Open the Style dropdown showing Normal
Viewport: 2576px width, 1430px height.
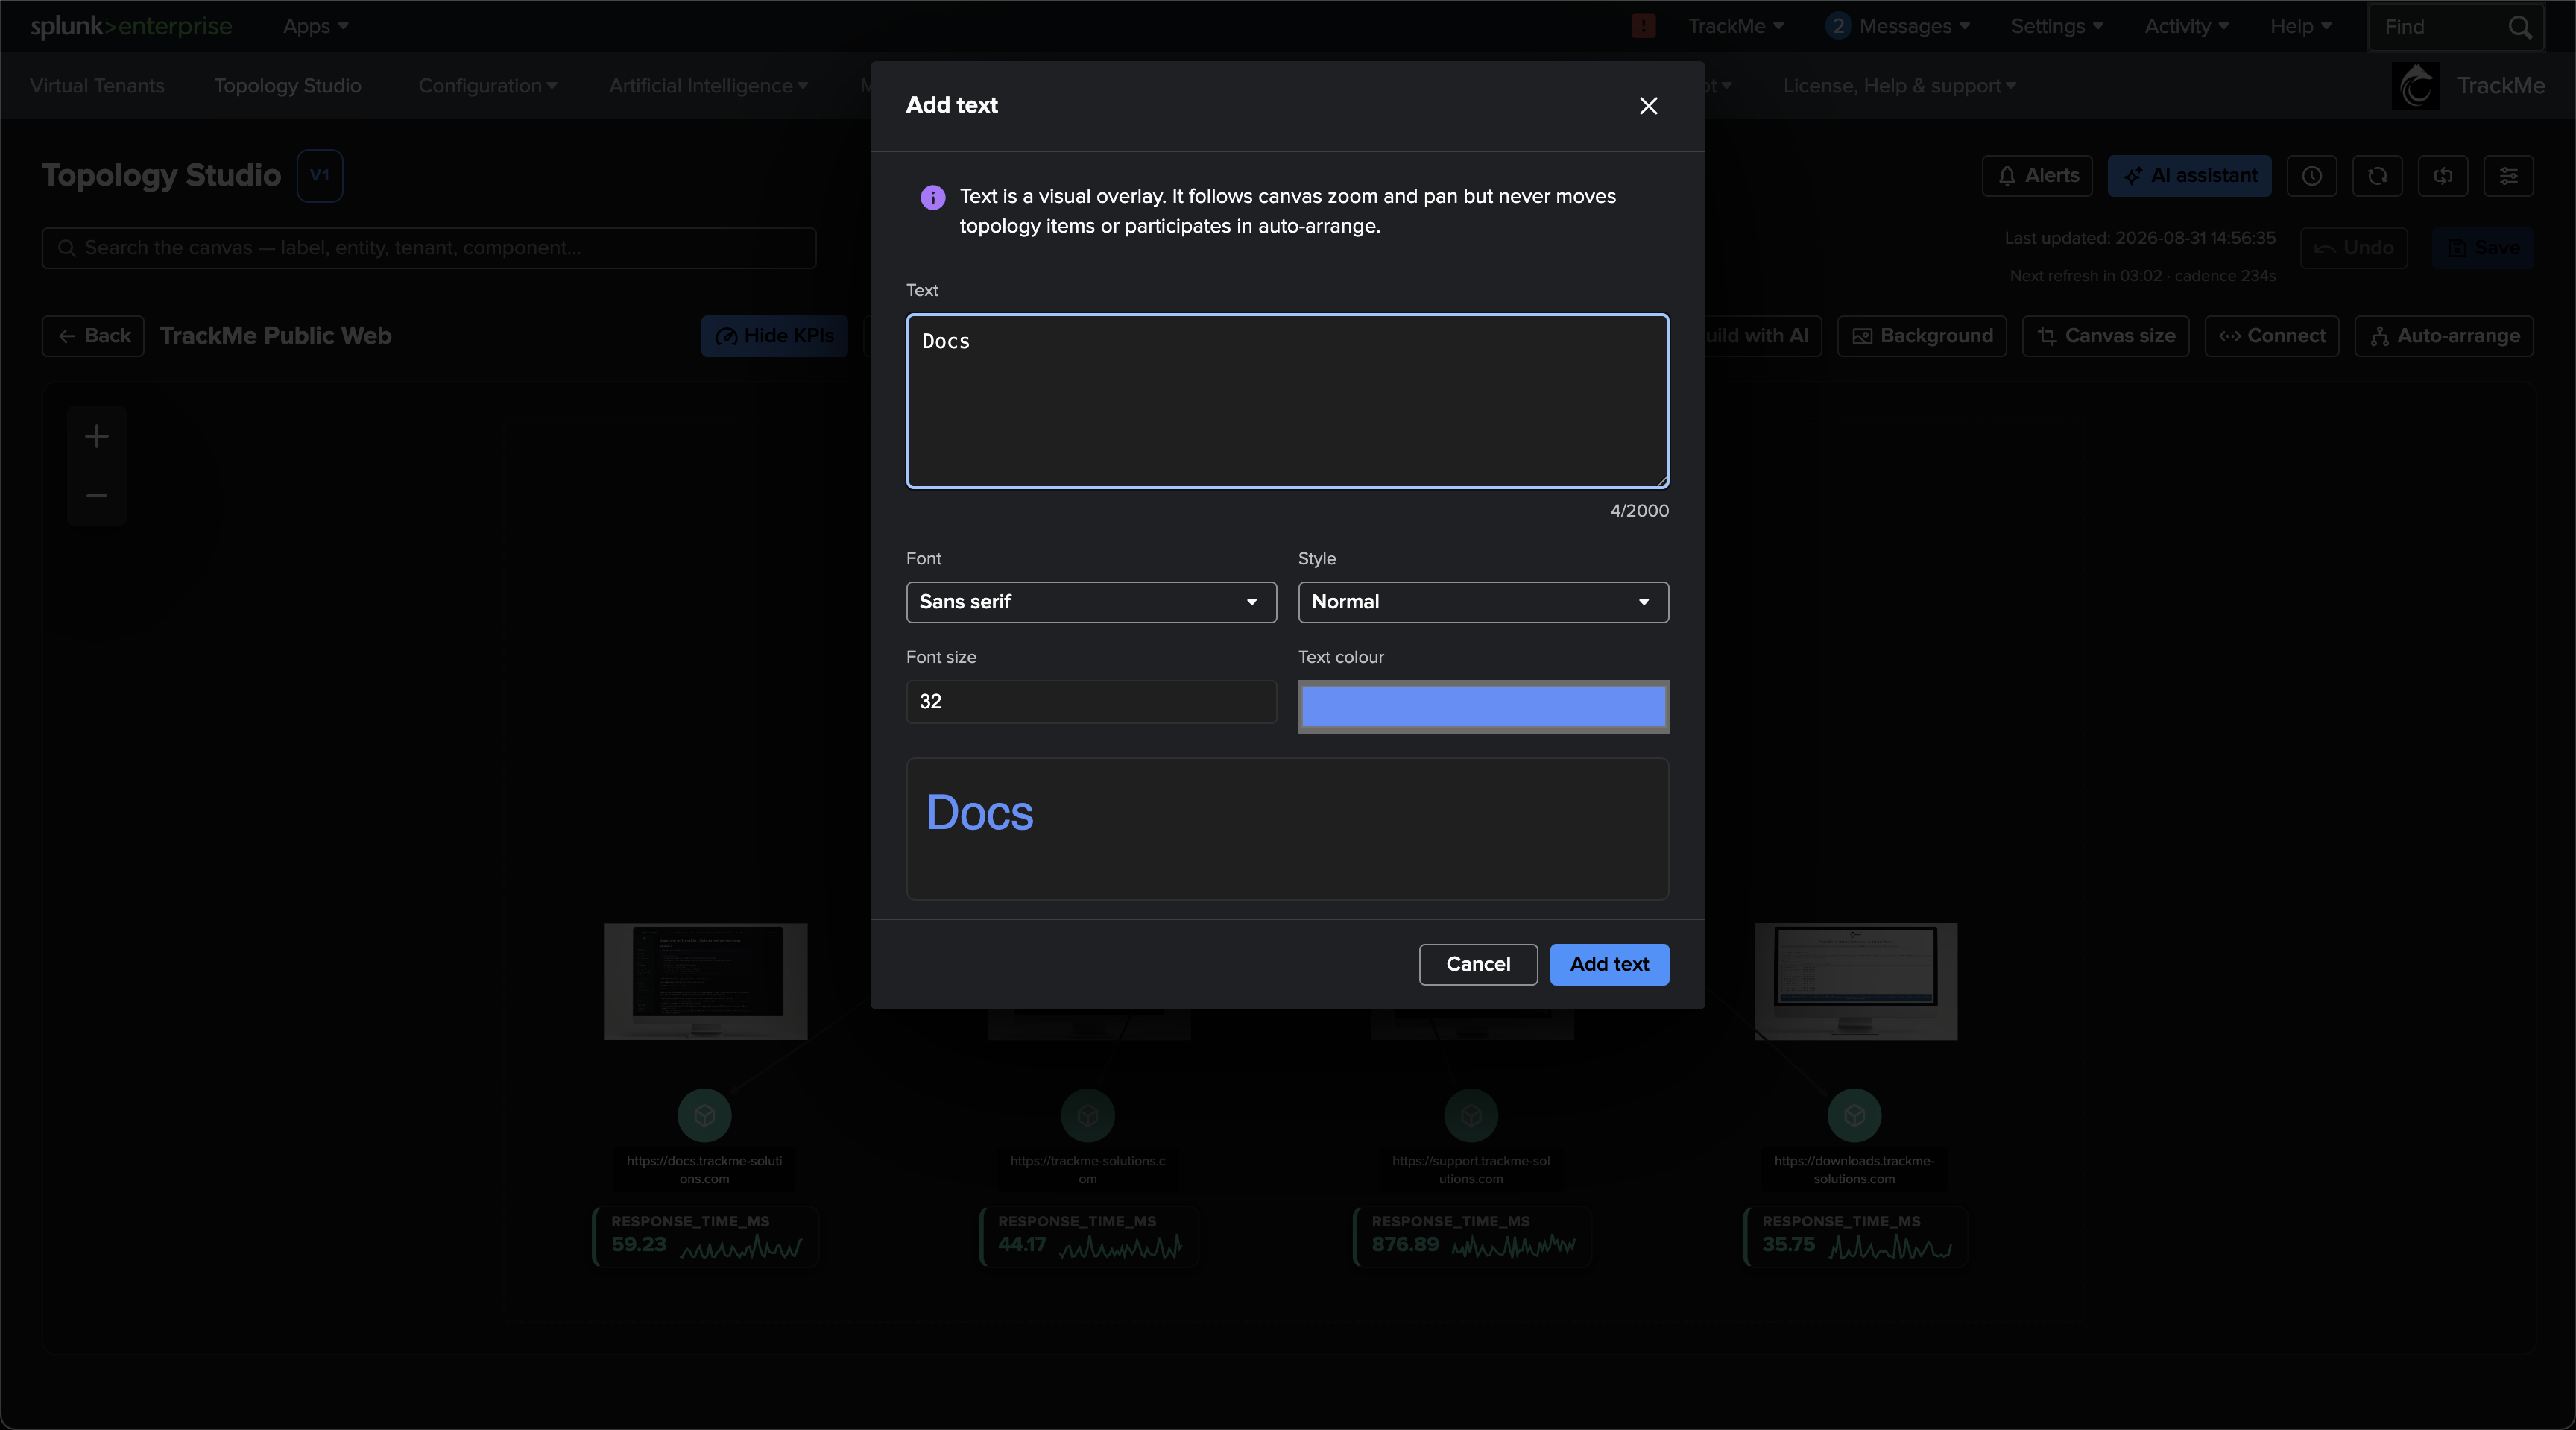pyautogui.click(x=1483, y=602)
